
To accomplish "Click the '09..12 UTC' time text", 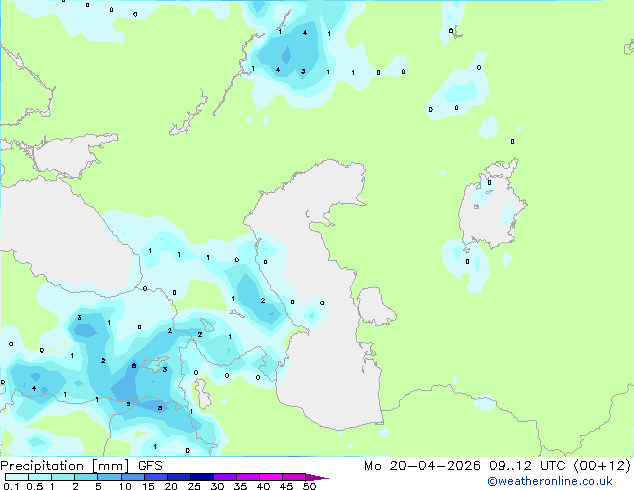I will (x=527, y=466).
